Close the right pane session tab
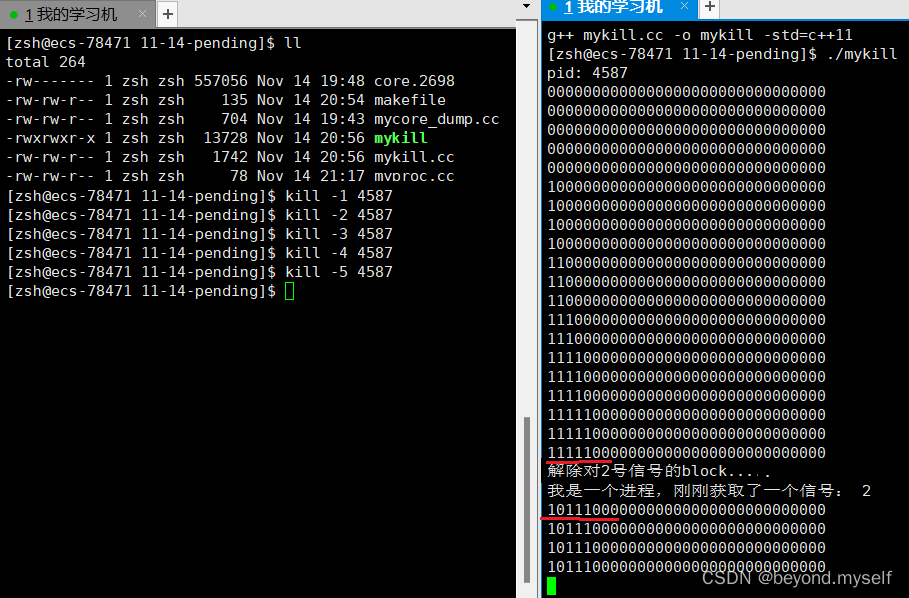909x598 pixels. [684, 6]
